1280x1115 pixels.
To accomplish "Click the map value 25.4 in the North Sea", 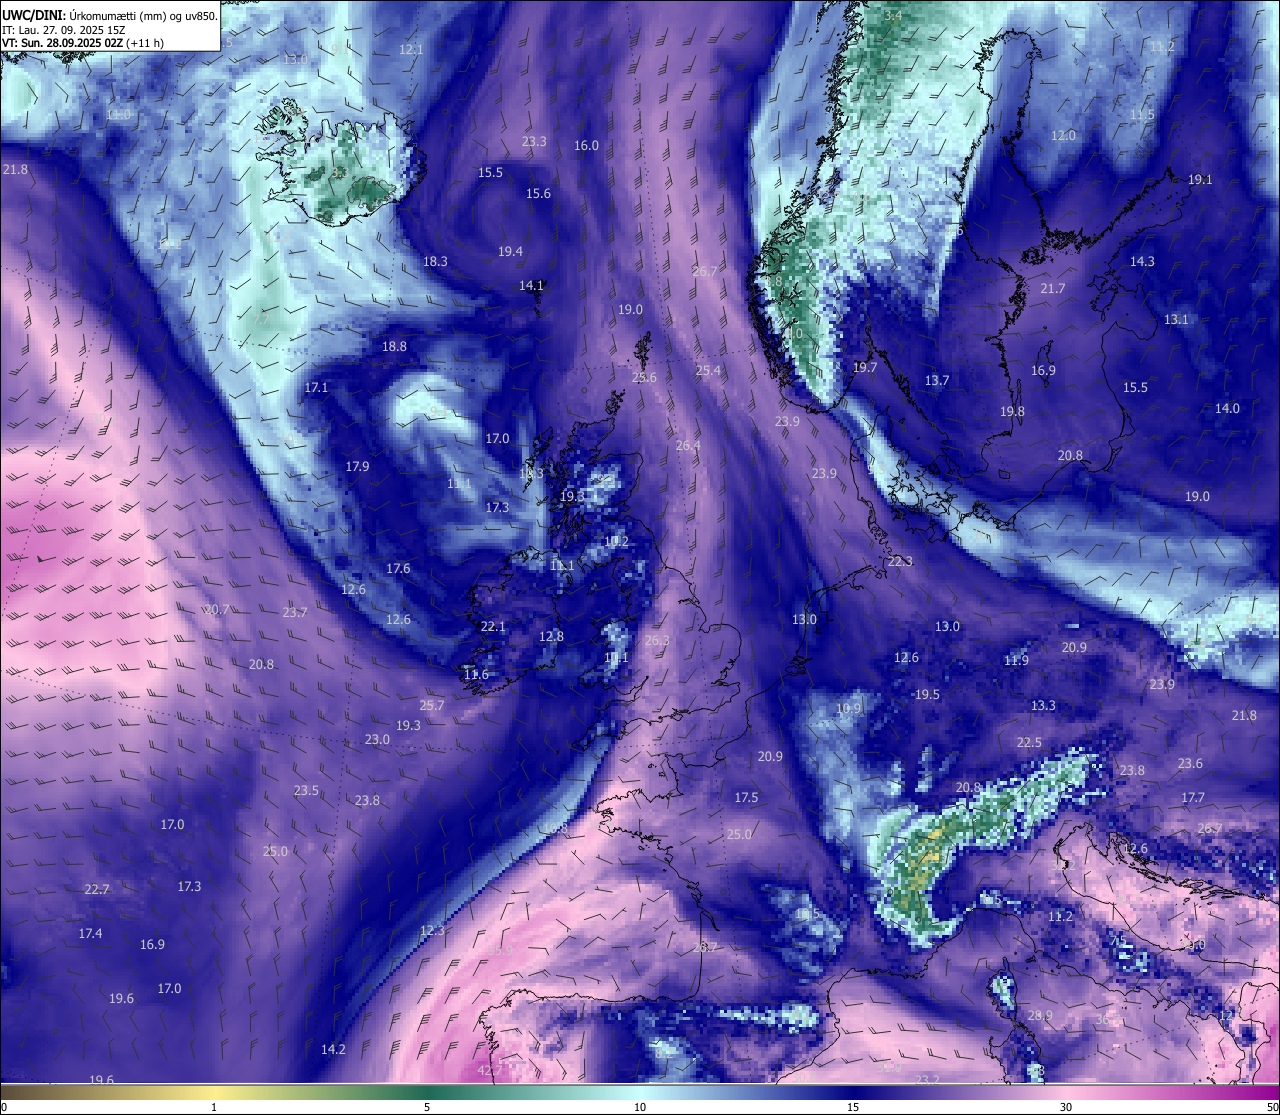I will [x=708, y=370].
